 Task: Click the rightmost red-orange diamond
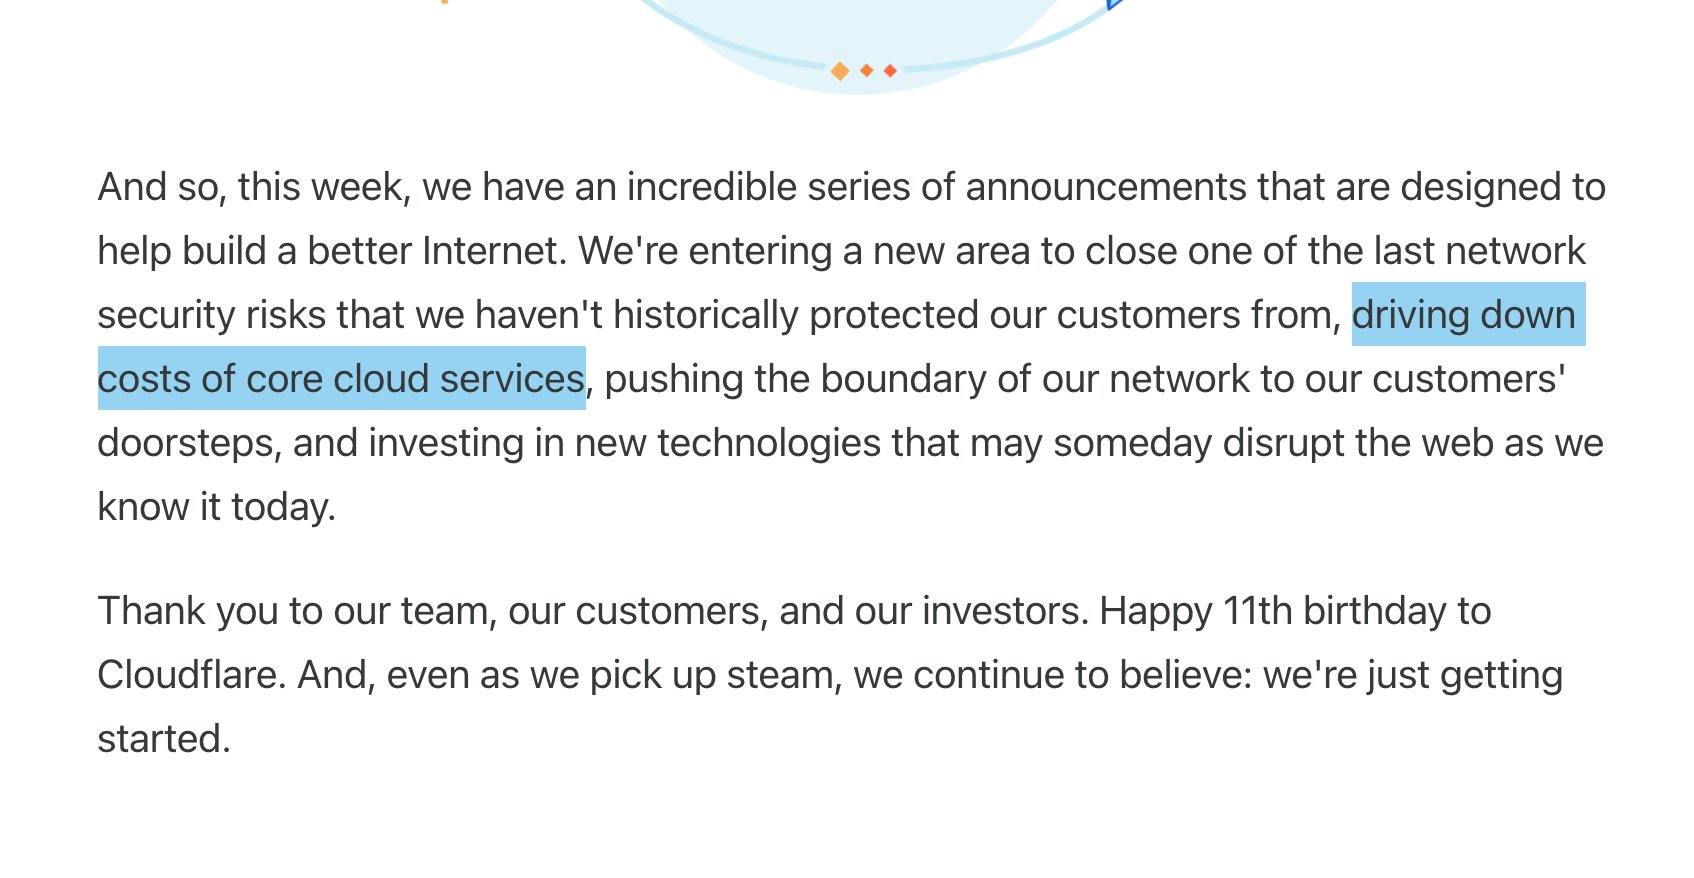890,70
